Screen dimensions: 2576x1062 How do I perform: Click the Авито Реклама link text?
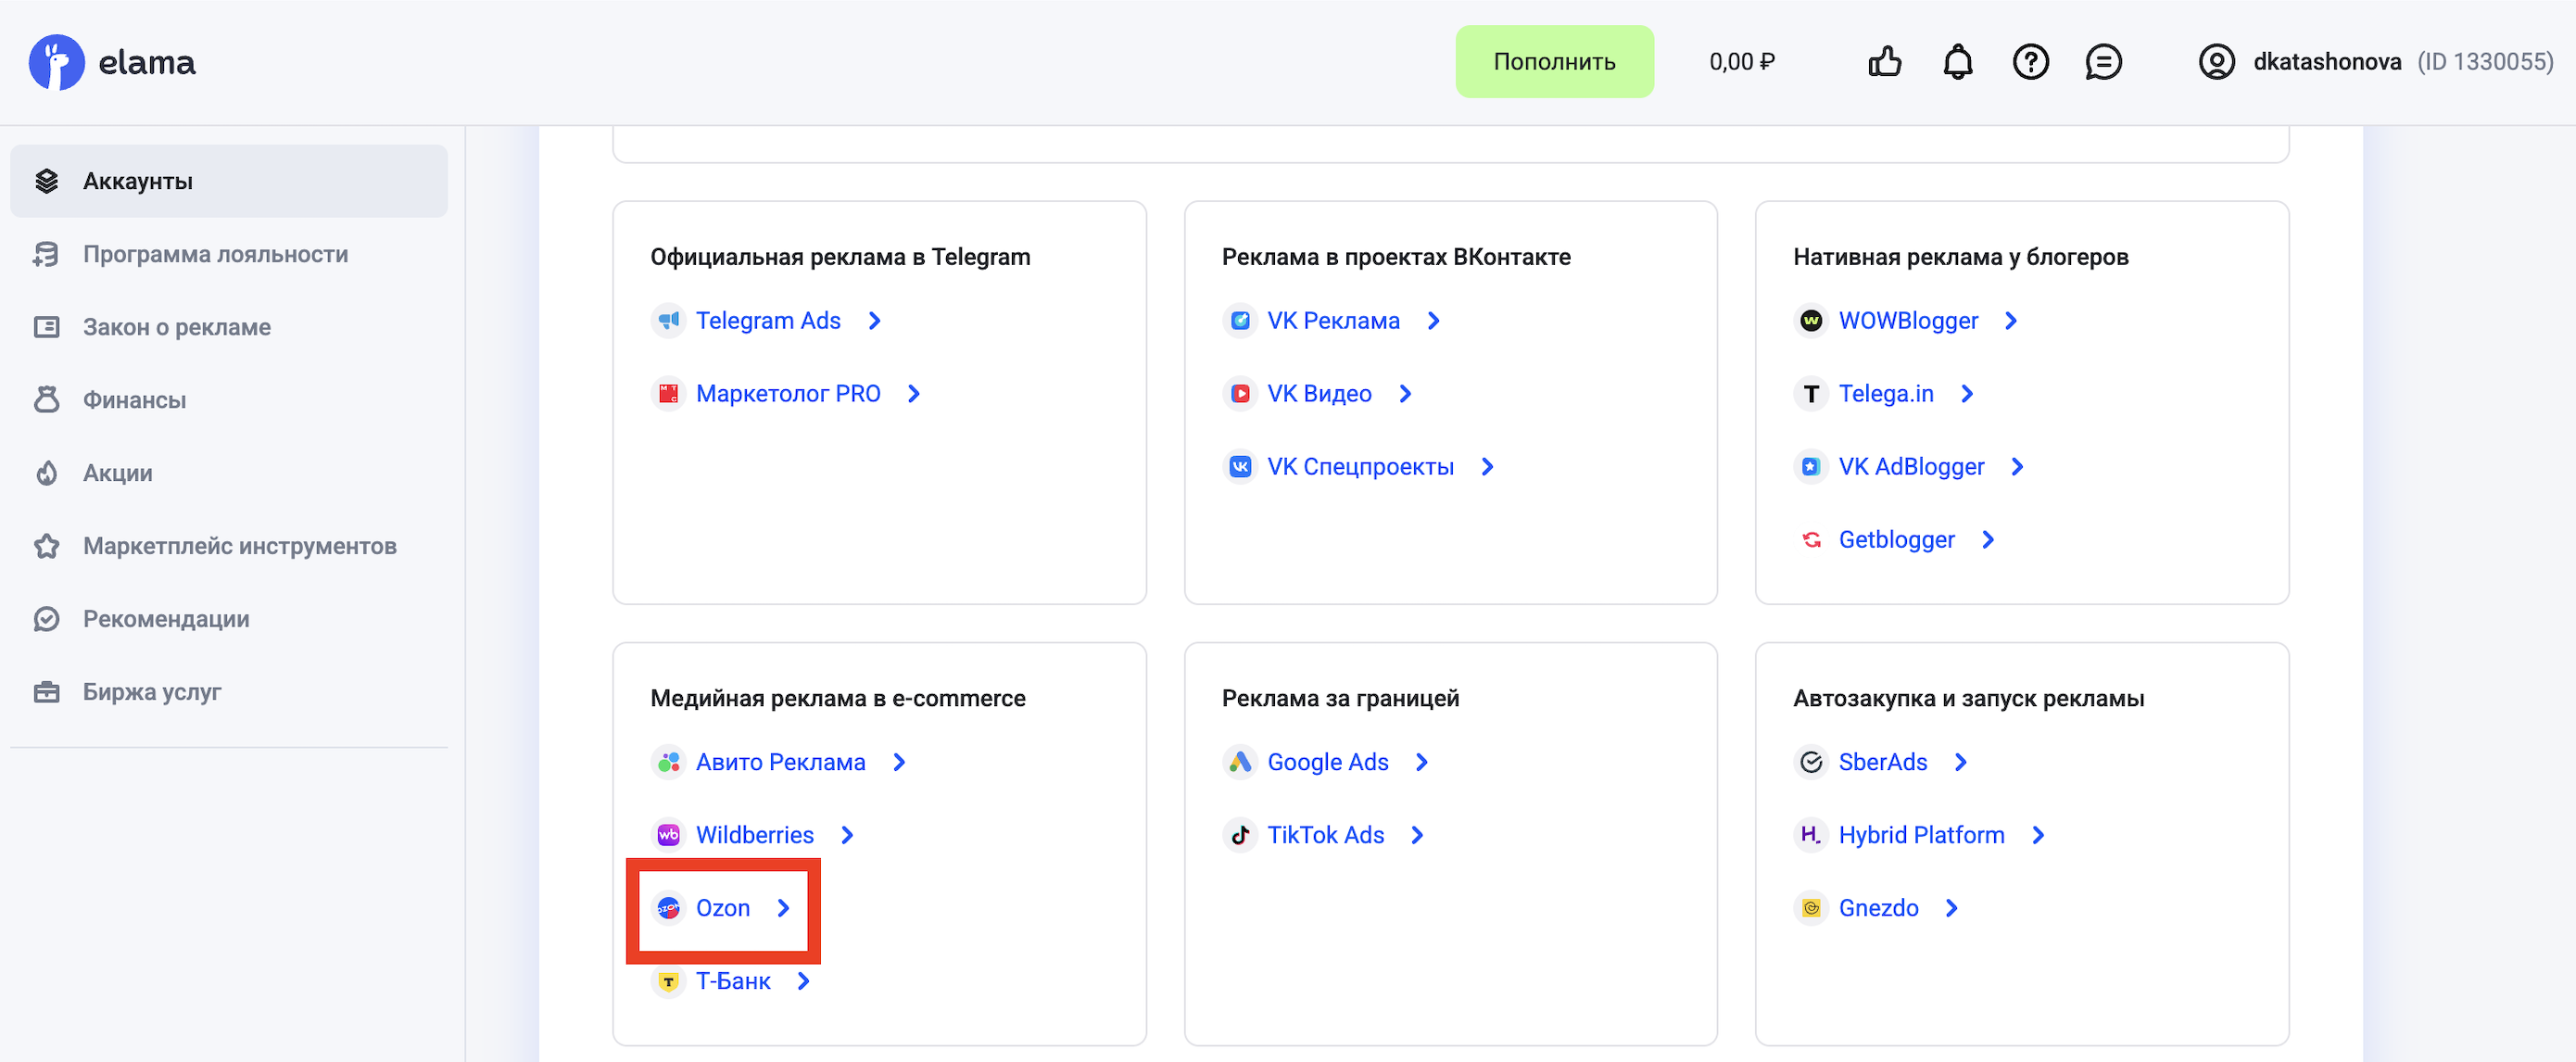point(781,762)
